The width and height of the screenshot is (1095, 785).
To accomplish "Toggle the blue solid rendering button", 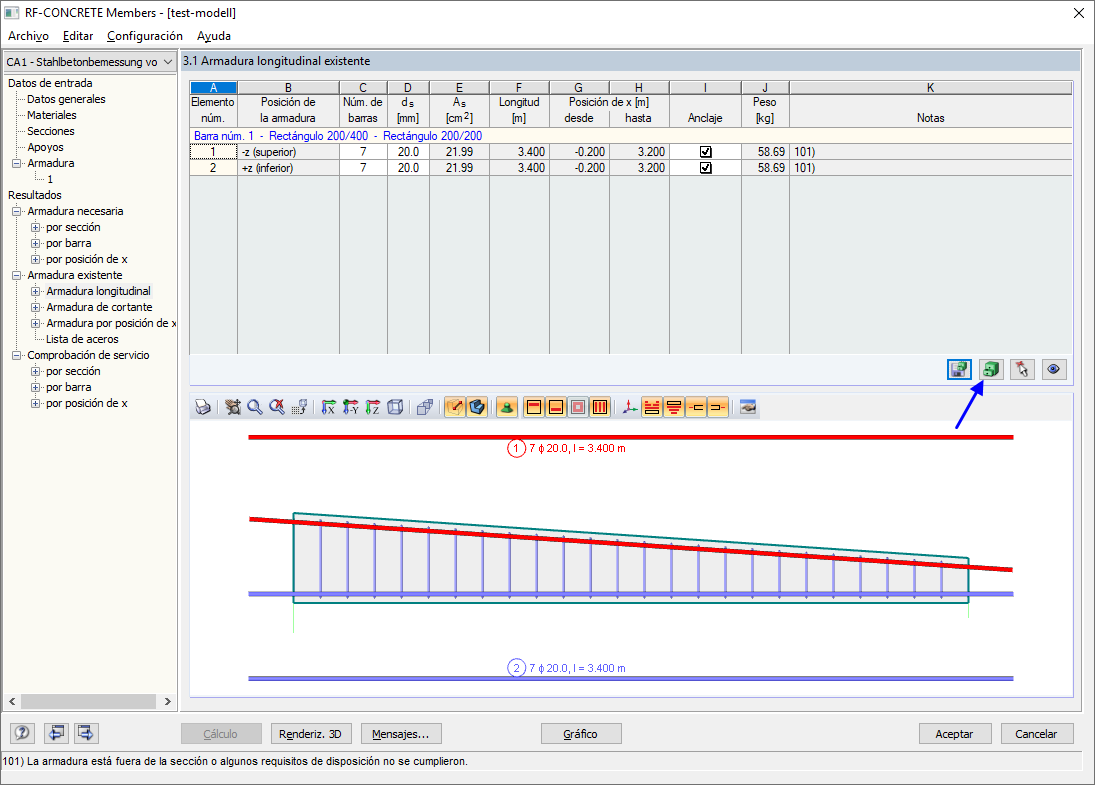I will point(477,407).
